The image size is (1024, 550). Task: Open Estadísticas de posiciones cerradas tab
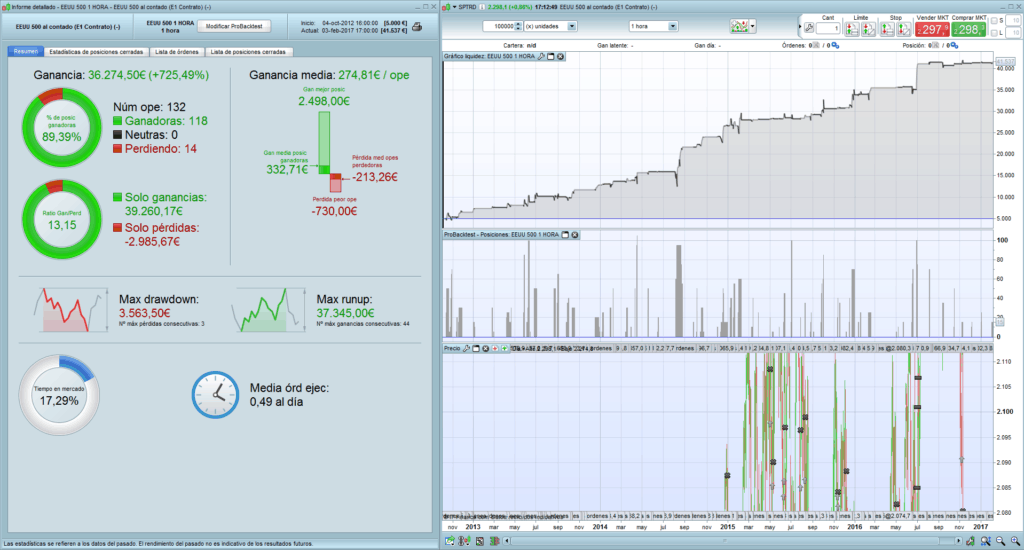(97, 51)
